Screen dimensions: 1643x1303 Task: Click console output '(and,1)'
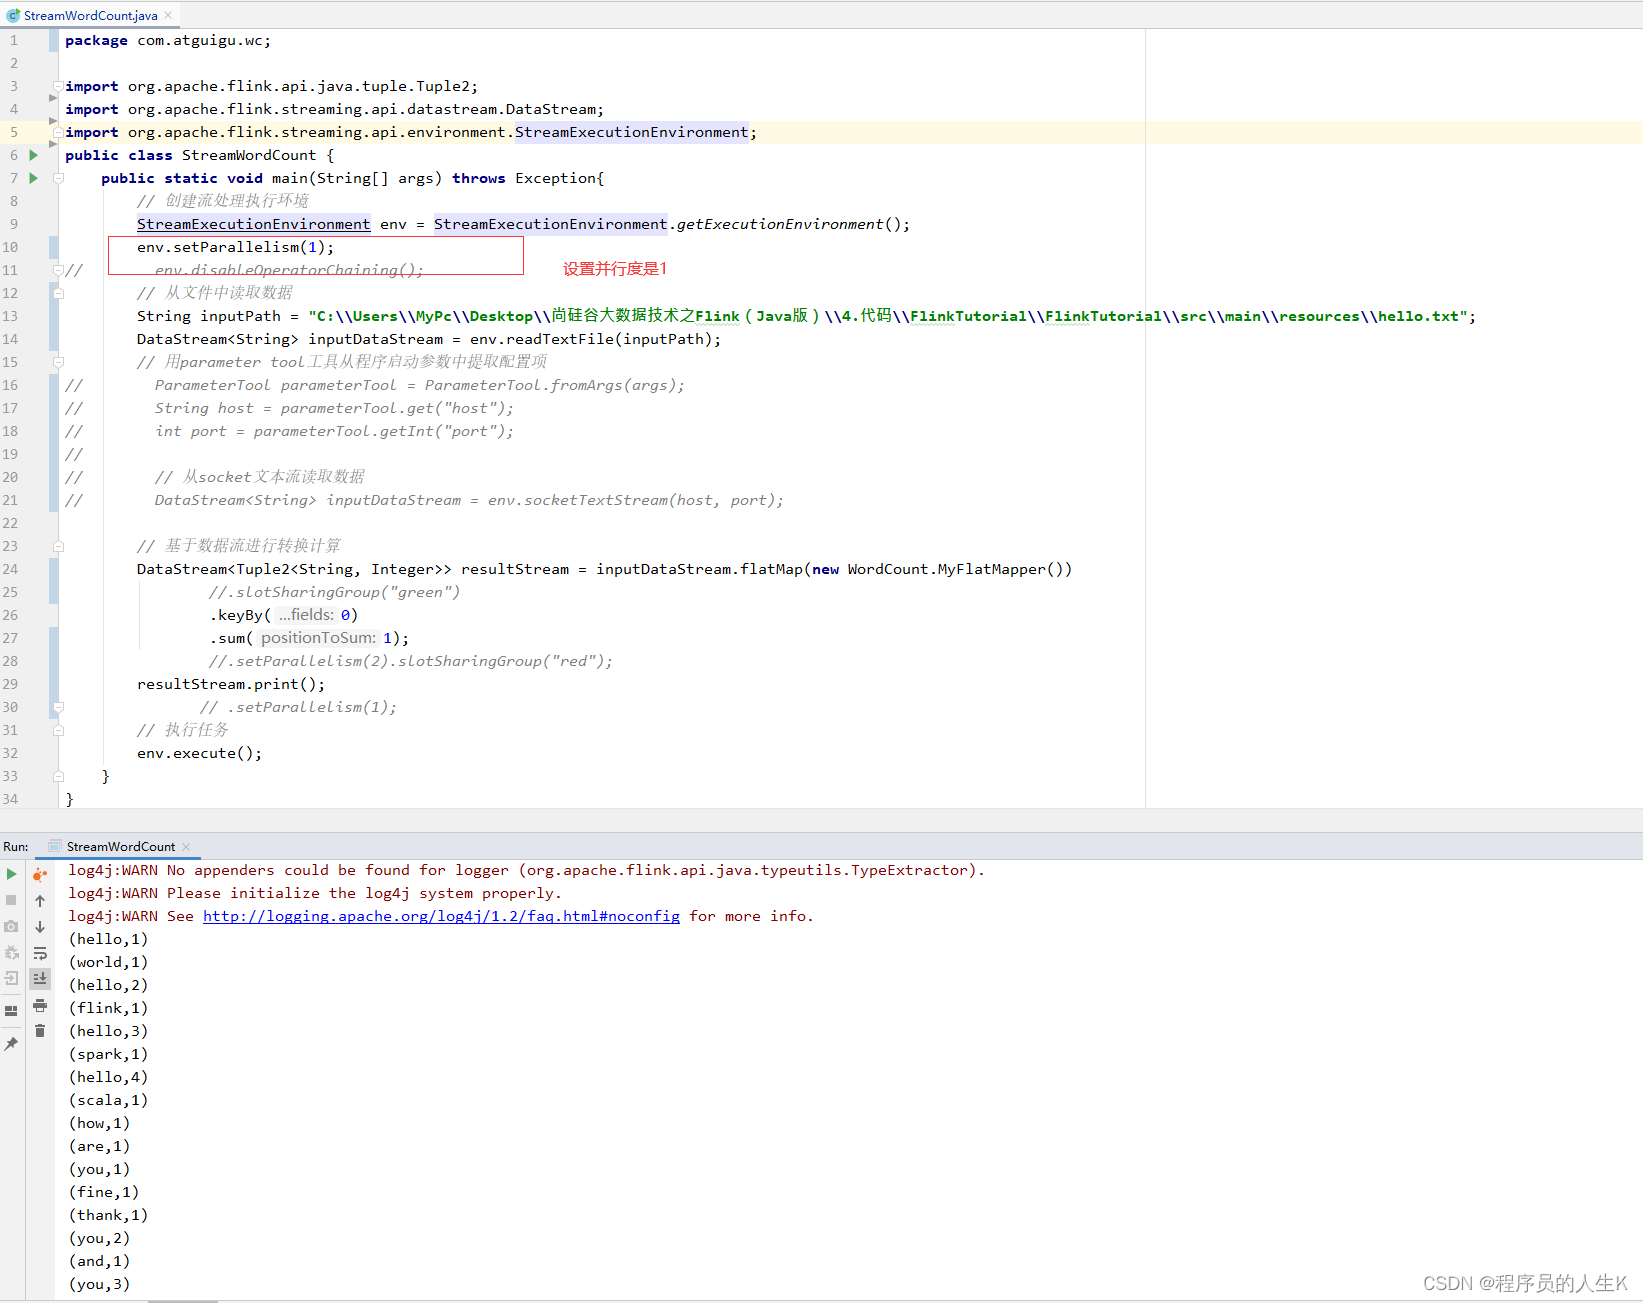[99, 1261]
